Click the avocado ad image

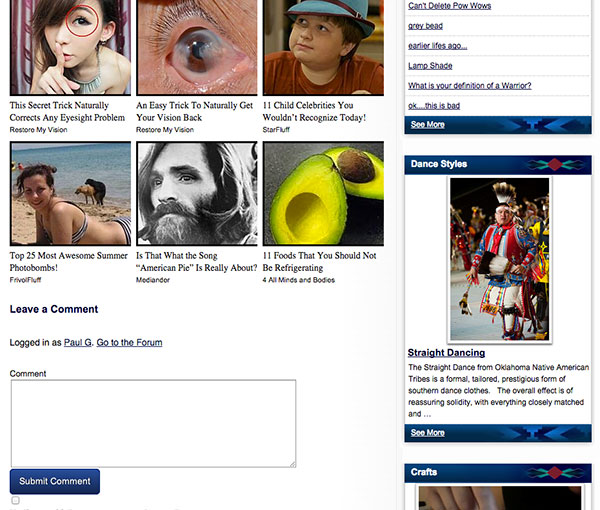[x=323, y=194]
